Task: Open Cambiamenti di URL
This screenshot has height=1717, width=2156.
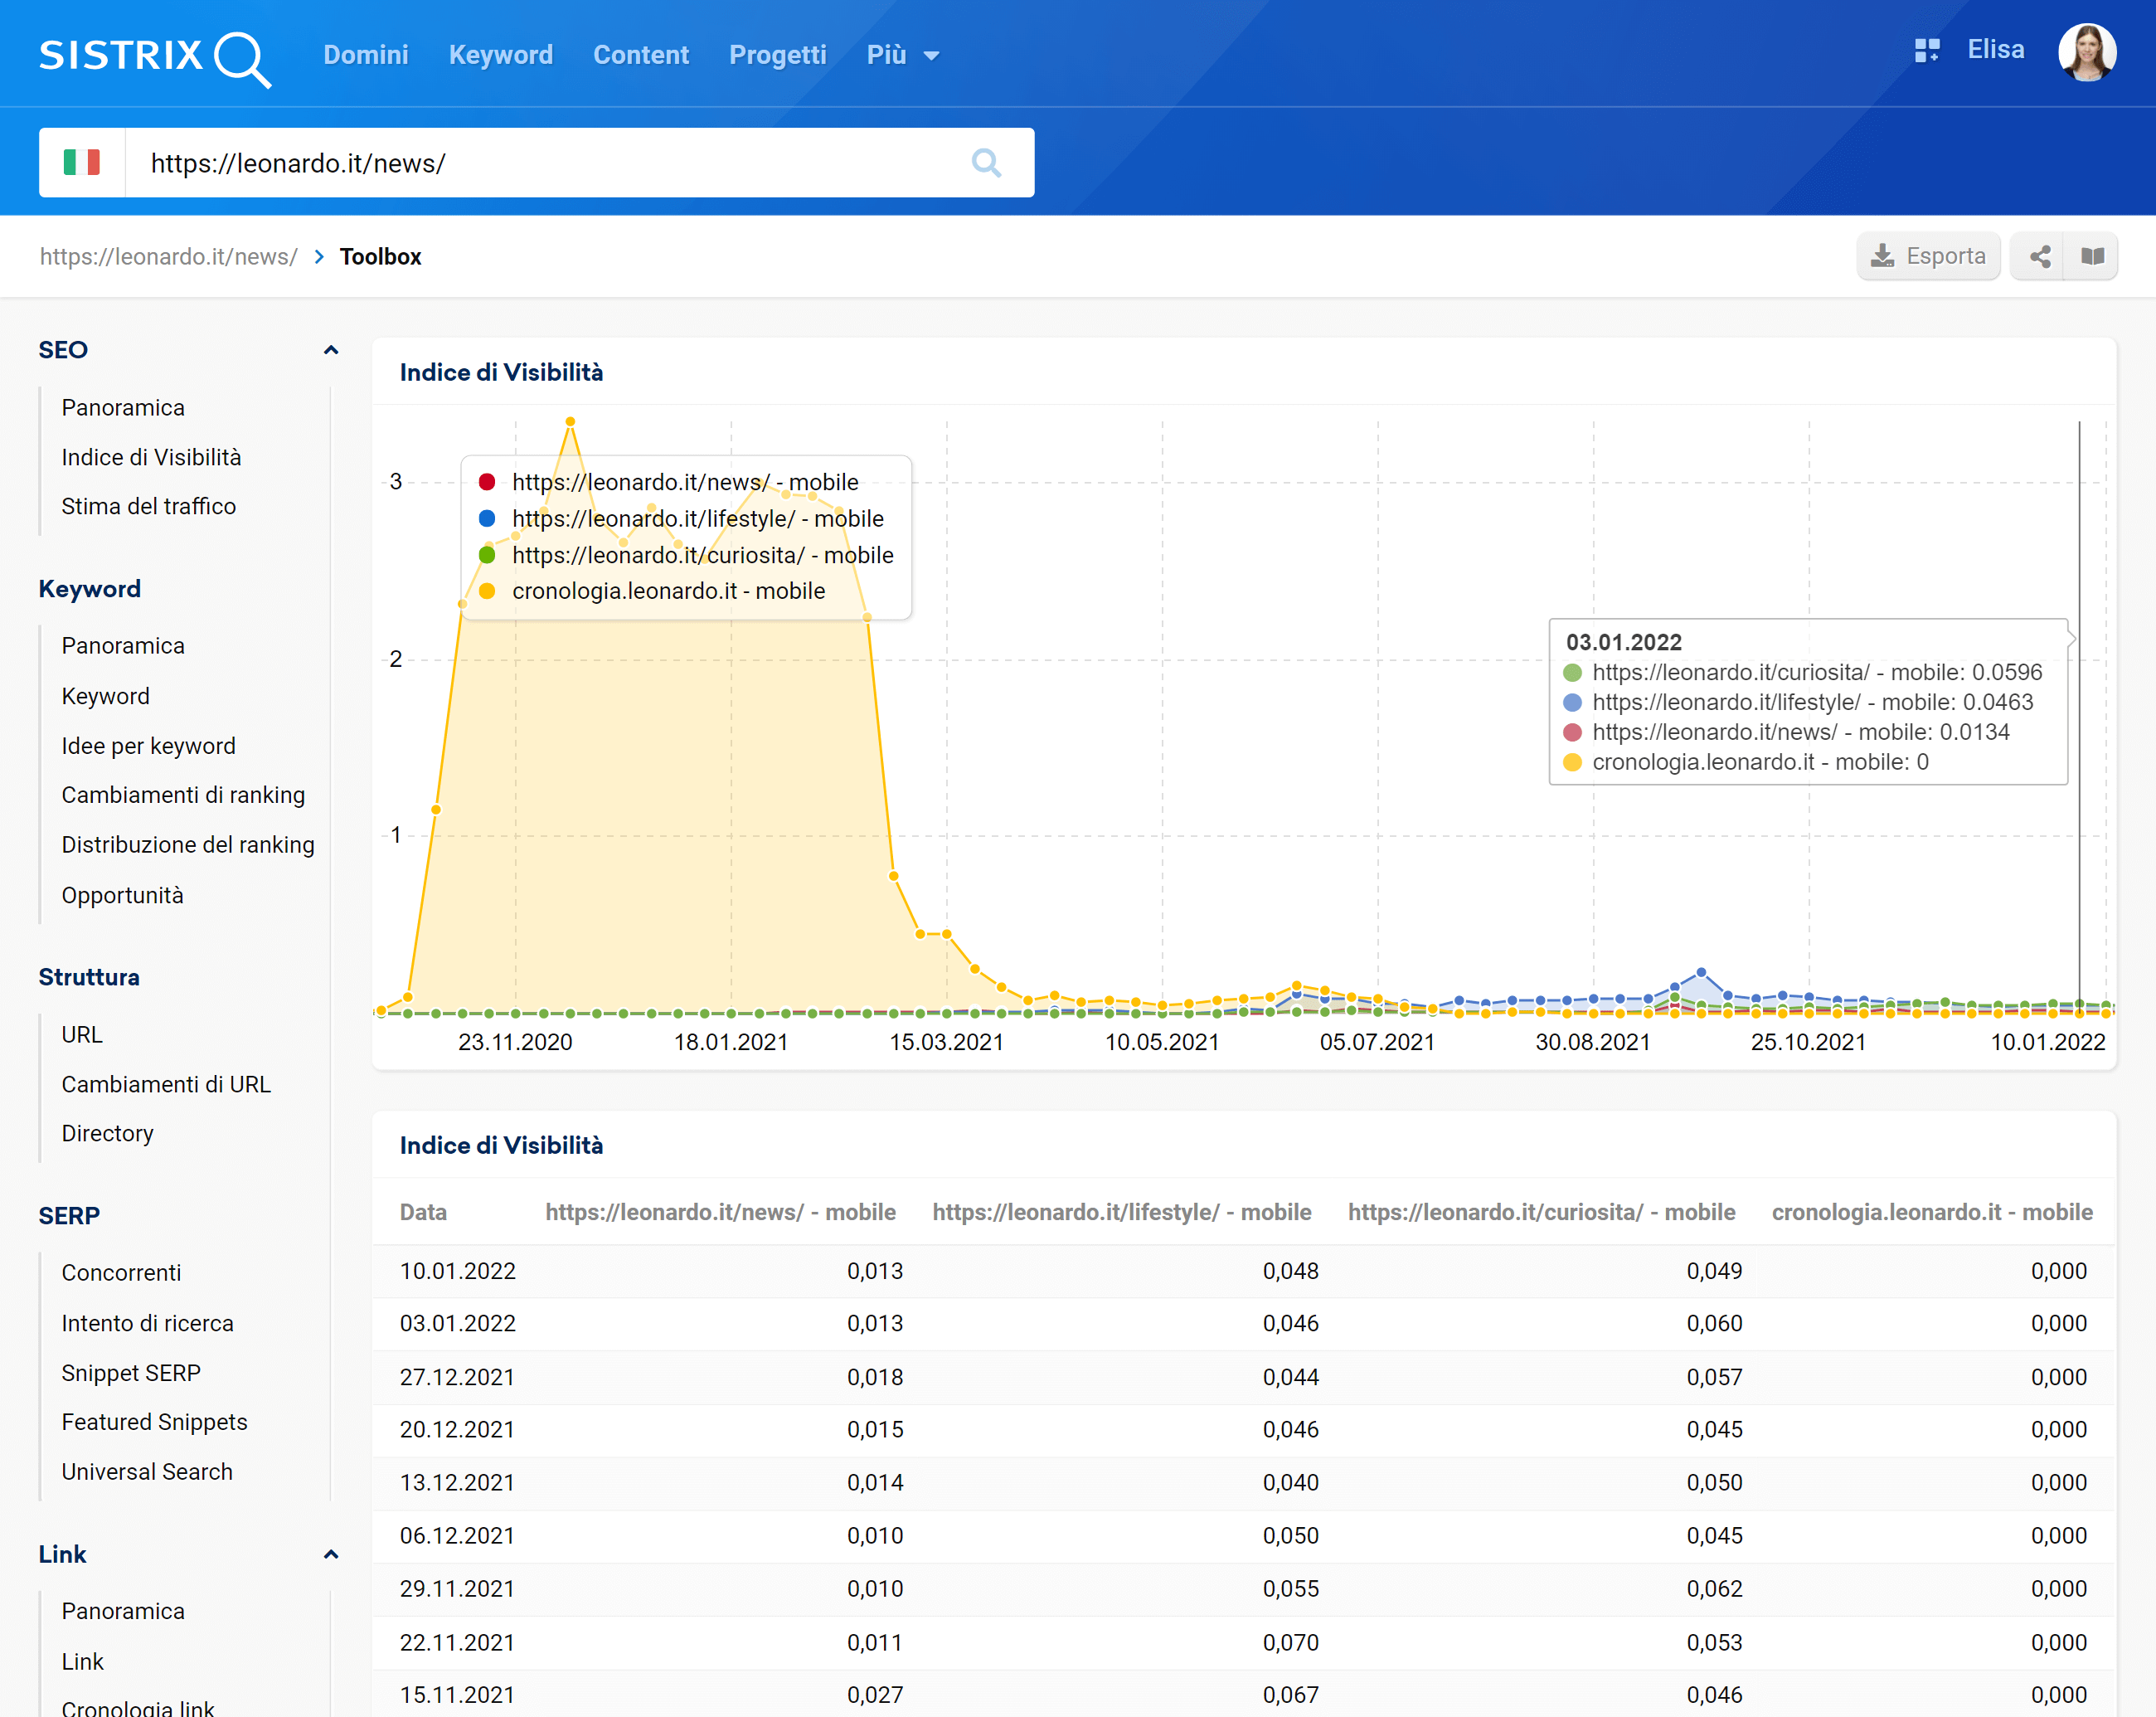Action: 166,1085
